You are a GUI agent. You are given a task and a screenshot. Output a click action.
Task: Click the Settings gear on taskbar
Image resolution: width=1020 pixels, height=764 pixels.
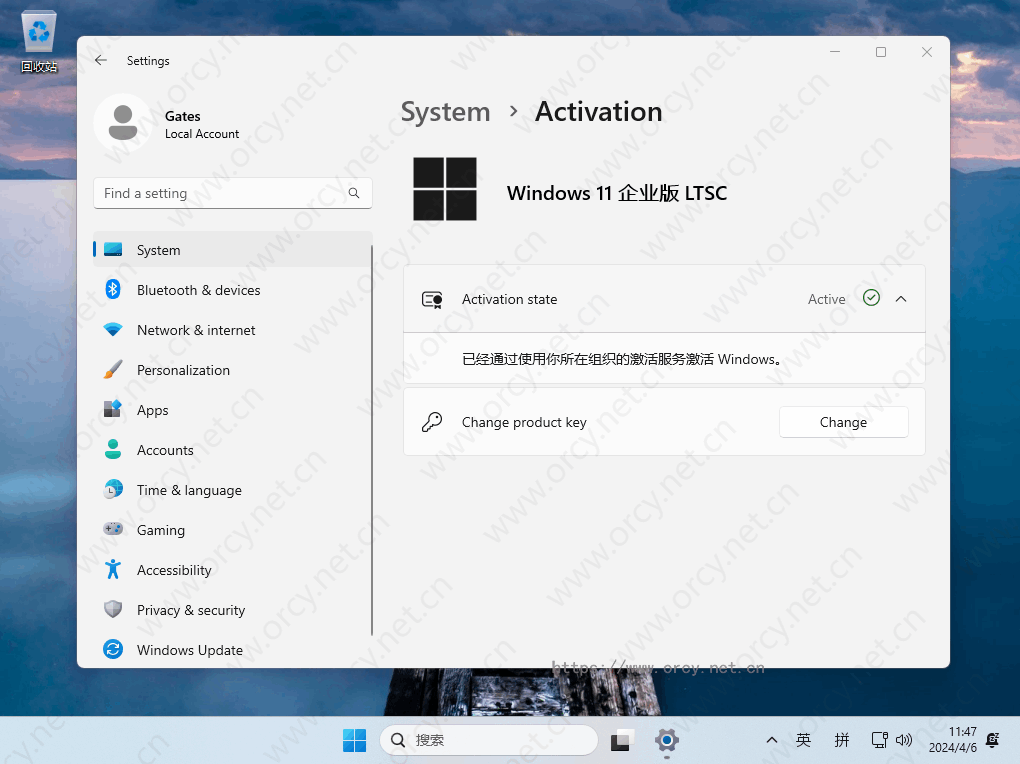[x=667, y=740]
